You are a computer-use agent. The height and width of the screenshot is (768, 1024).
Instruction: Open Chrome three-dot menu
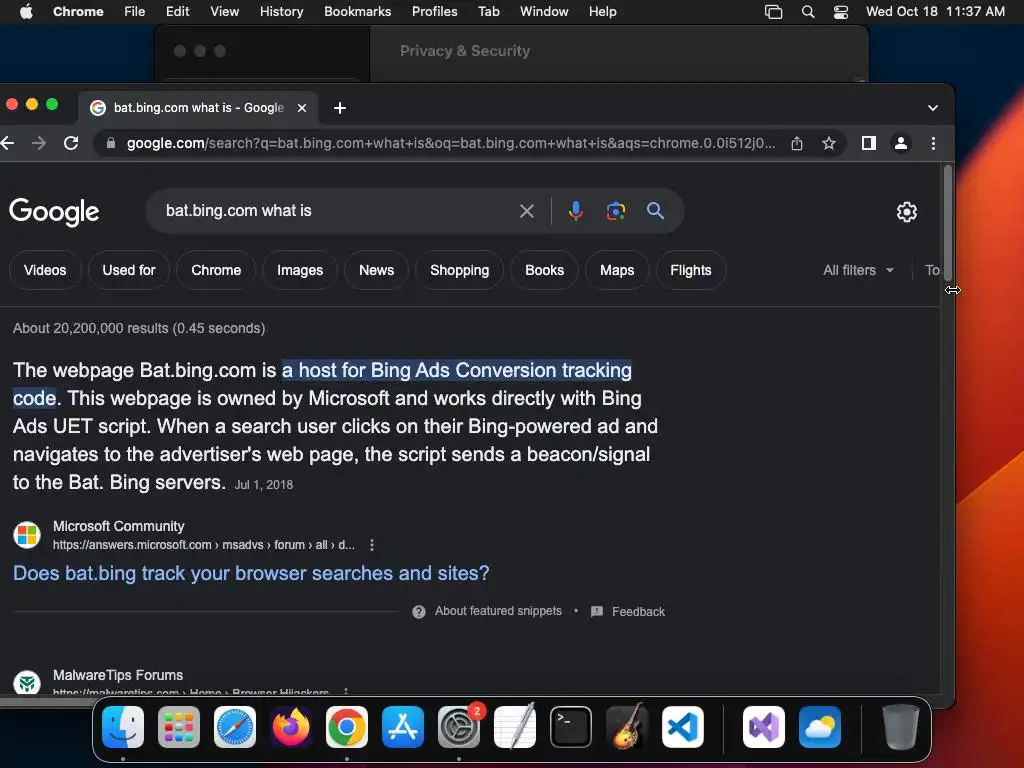[933, 143]
